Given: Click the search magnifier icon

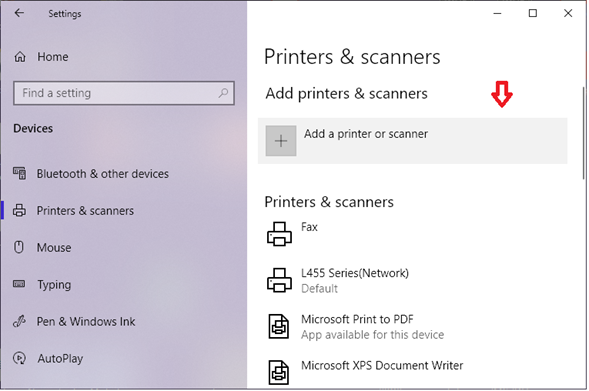Looking at the screenshot, I should (224, 93).
